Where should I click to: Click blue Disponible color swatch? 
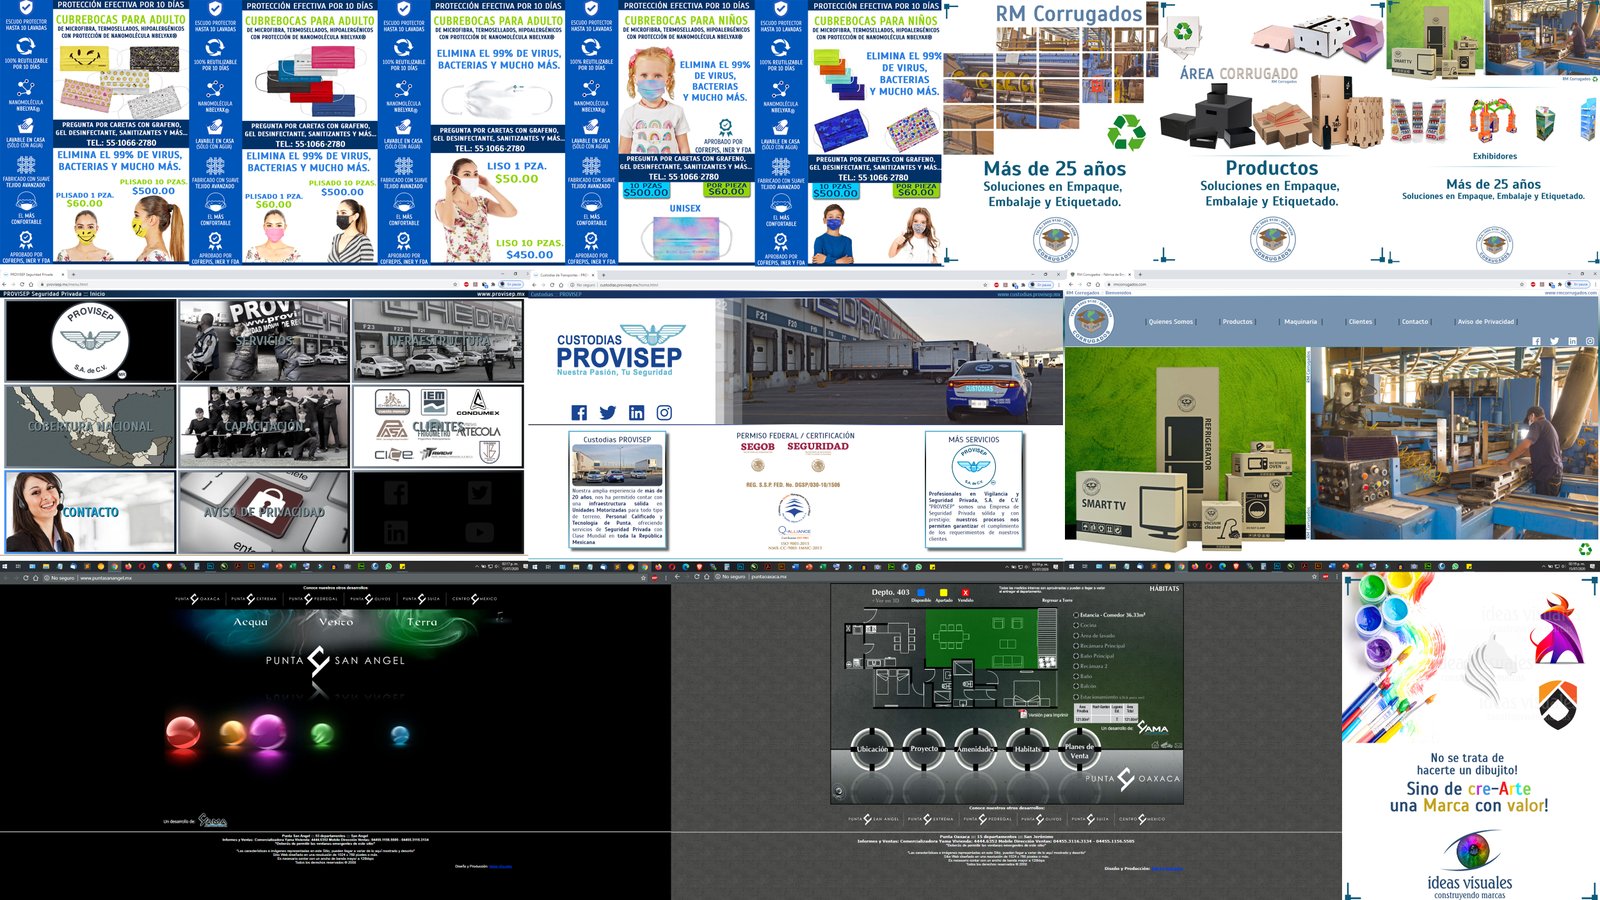921,592
